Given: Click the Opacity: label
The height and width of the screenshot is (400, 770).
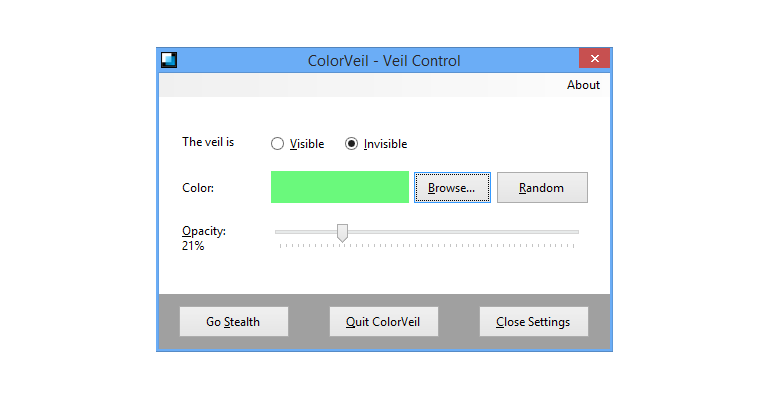Looking at the screenshot, I should (x=204, y=231).
